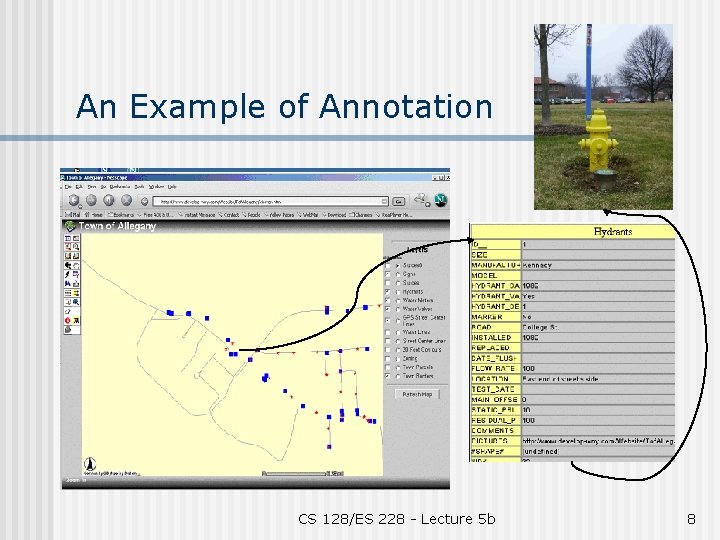The height and width of the screenshot is (540, 720).
Task: Click the 'Town of Allegany' banner title
Action: (x=117, y=226)
